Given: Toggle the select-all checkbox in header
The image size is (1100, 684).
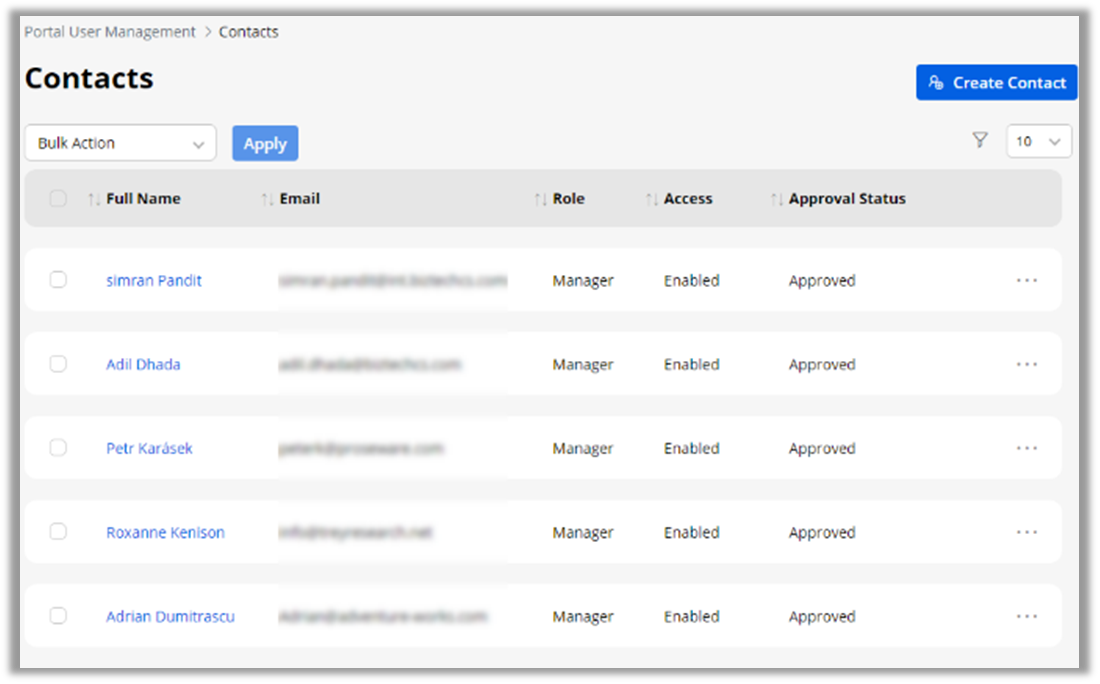Looking at the screenshot, I should pyautogui.click(x=58, y=199).
